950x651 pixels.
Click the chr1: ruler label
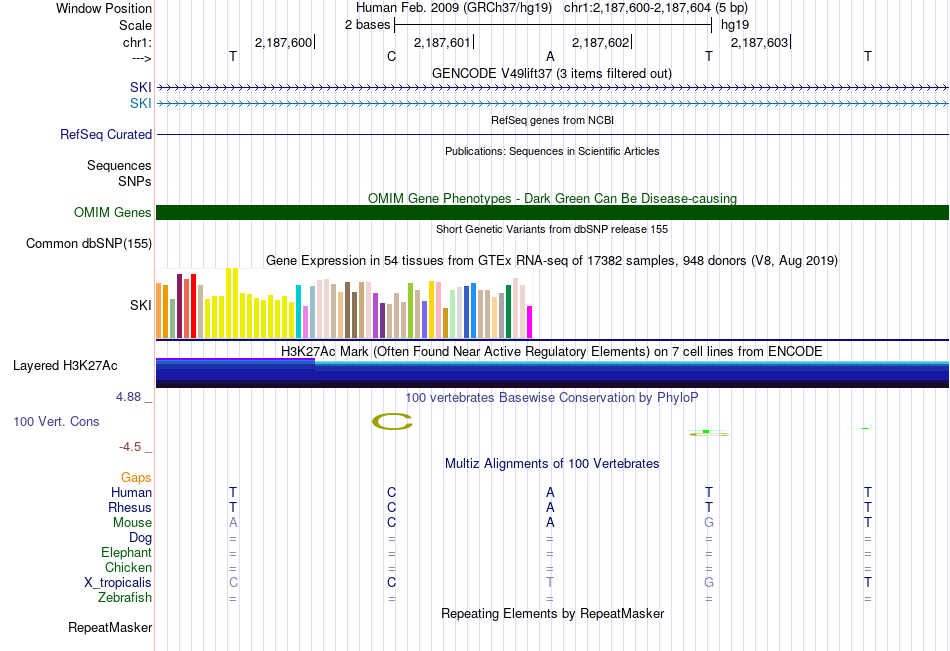[137, 42]
